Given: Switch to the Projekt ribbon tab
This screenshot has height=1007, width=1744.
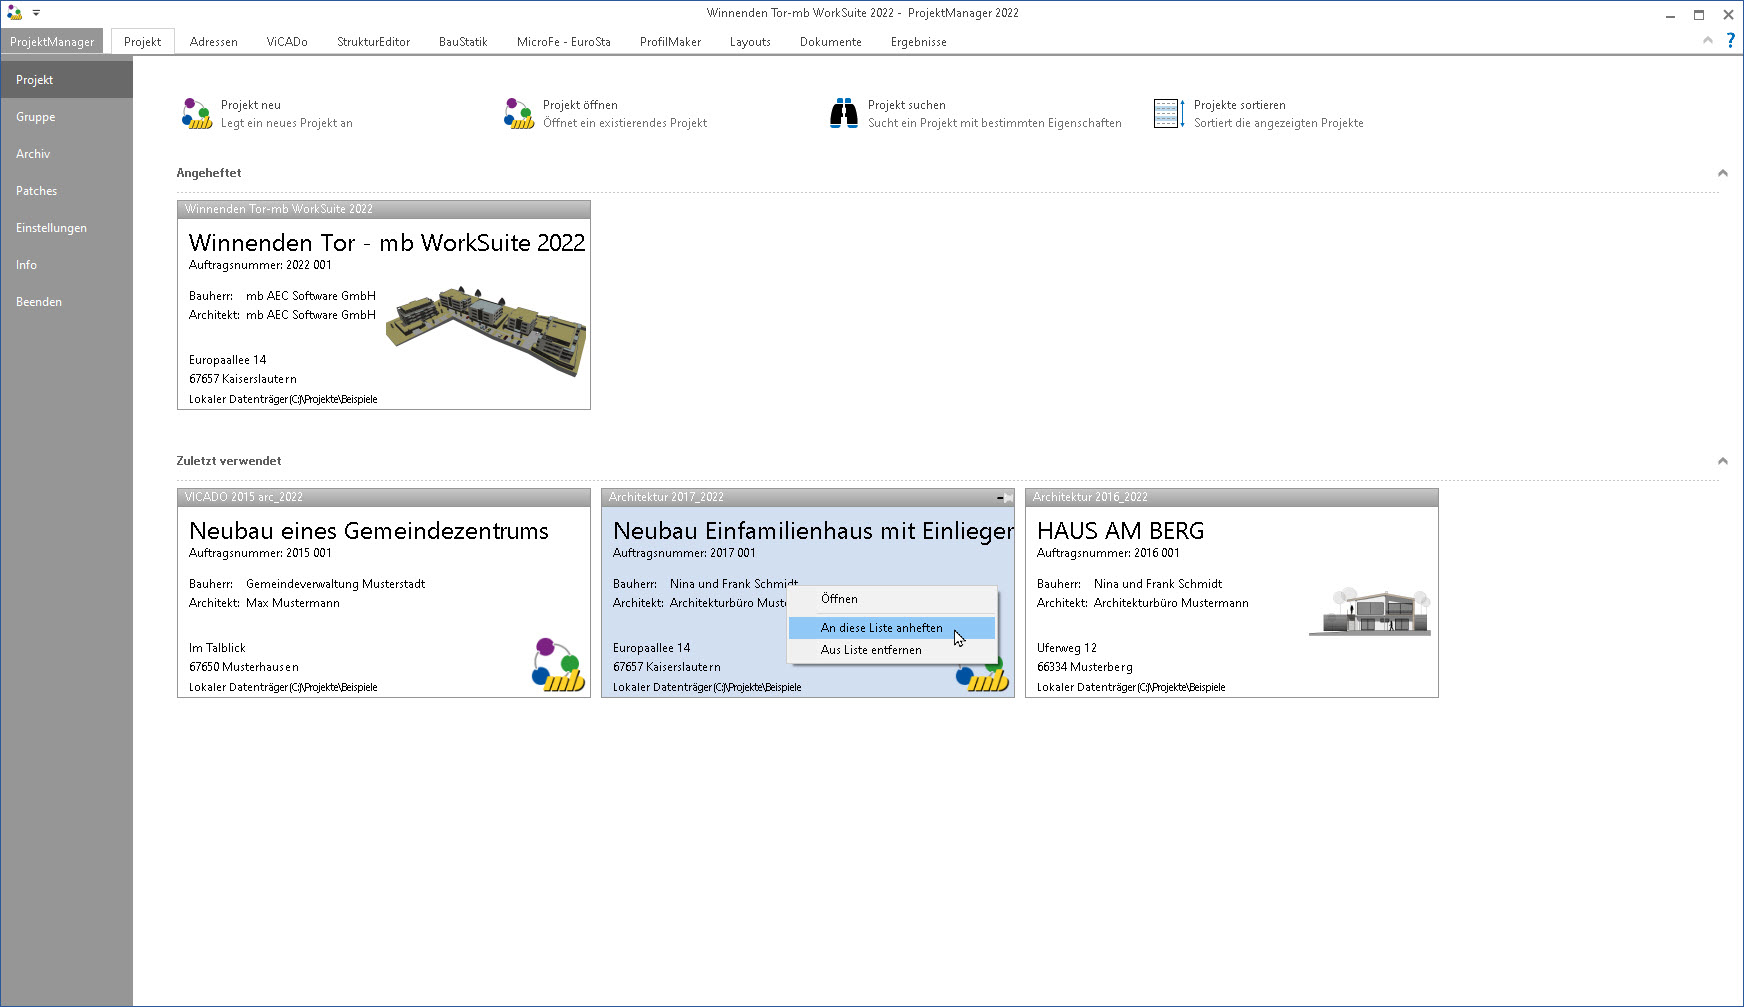Looking at the screenshot, I should point(142,42).
